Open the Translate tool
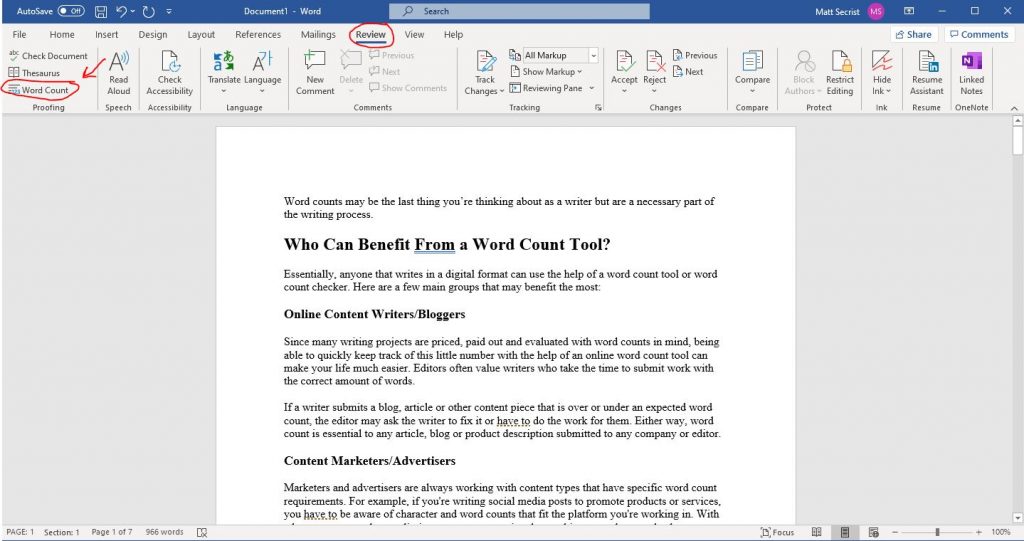Screen dimensions: 1024x541 (224, 72)
